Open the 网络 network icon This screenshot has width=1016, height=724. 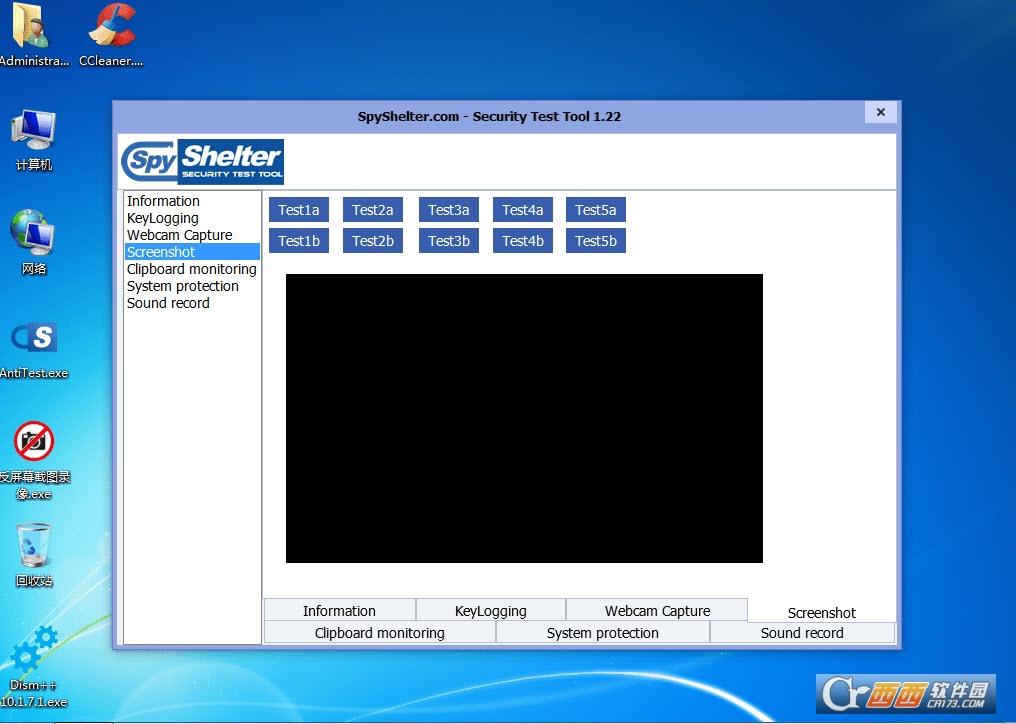(34, 242)
